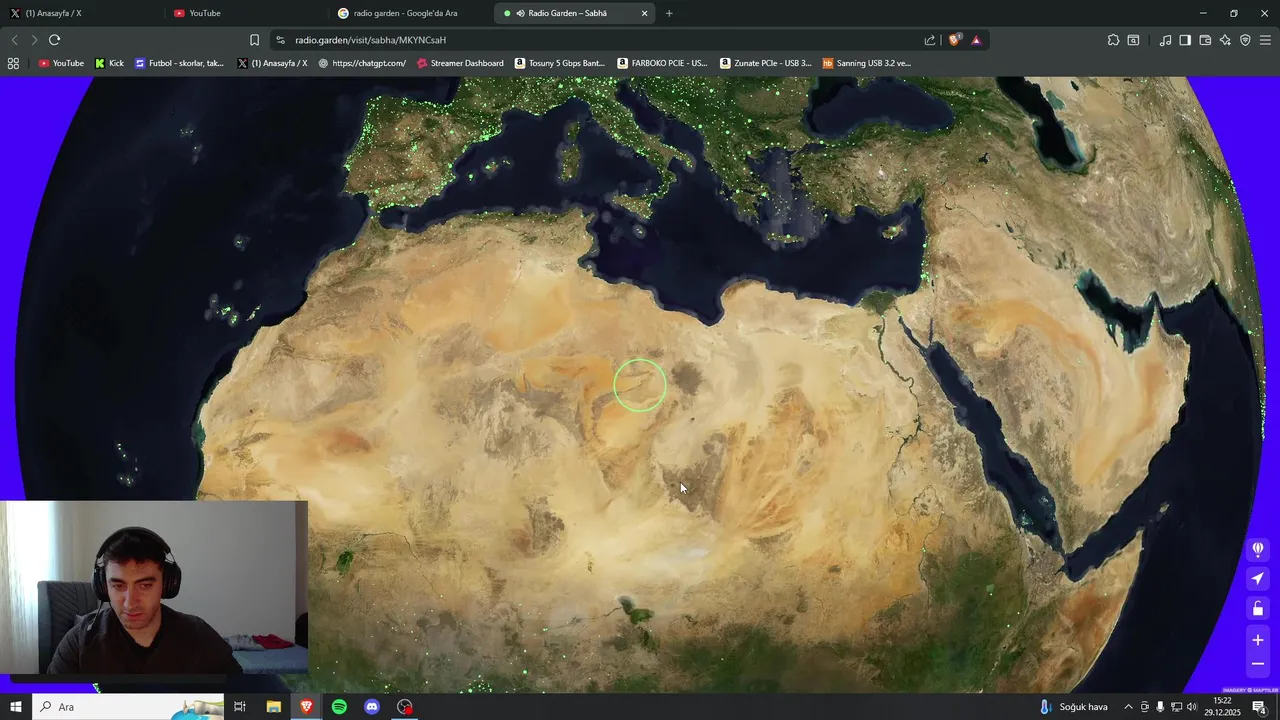Image resolution: width=1280 pixels, height=720 pixels.
Task: Toggle the map lock padlock button
Action: [x=1258, y=609]
